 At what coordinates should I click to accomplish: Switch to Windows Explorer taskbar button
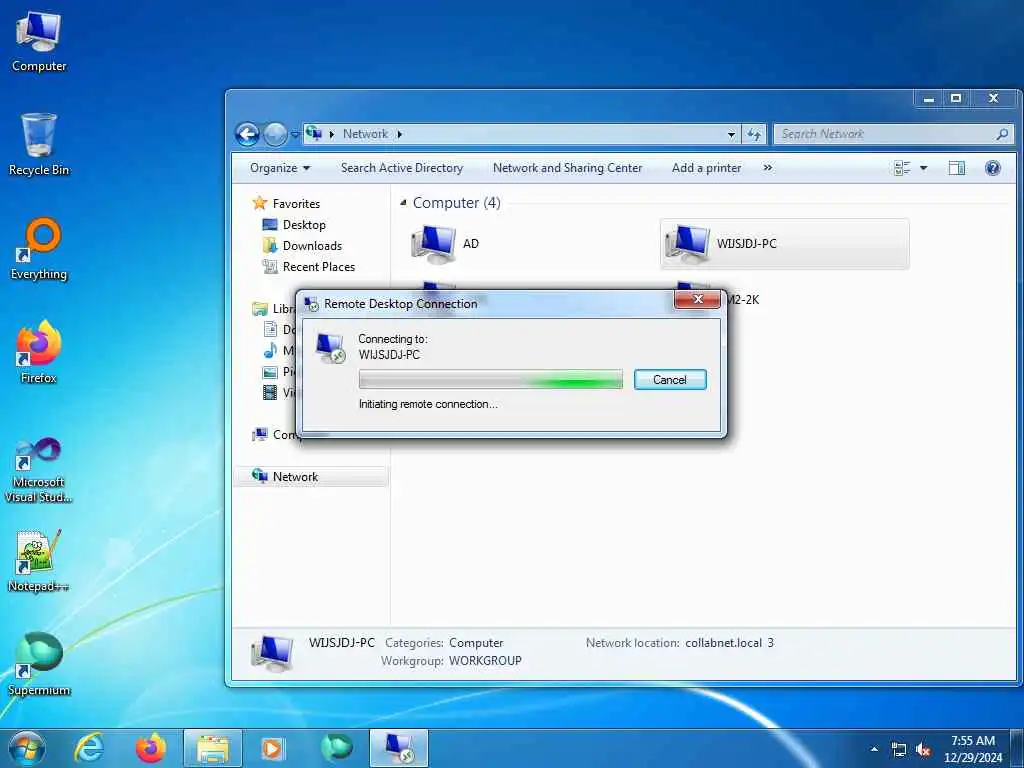pos(213,748)
